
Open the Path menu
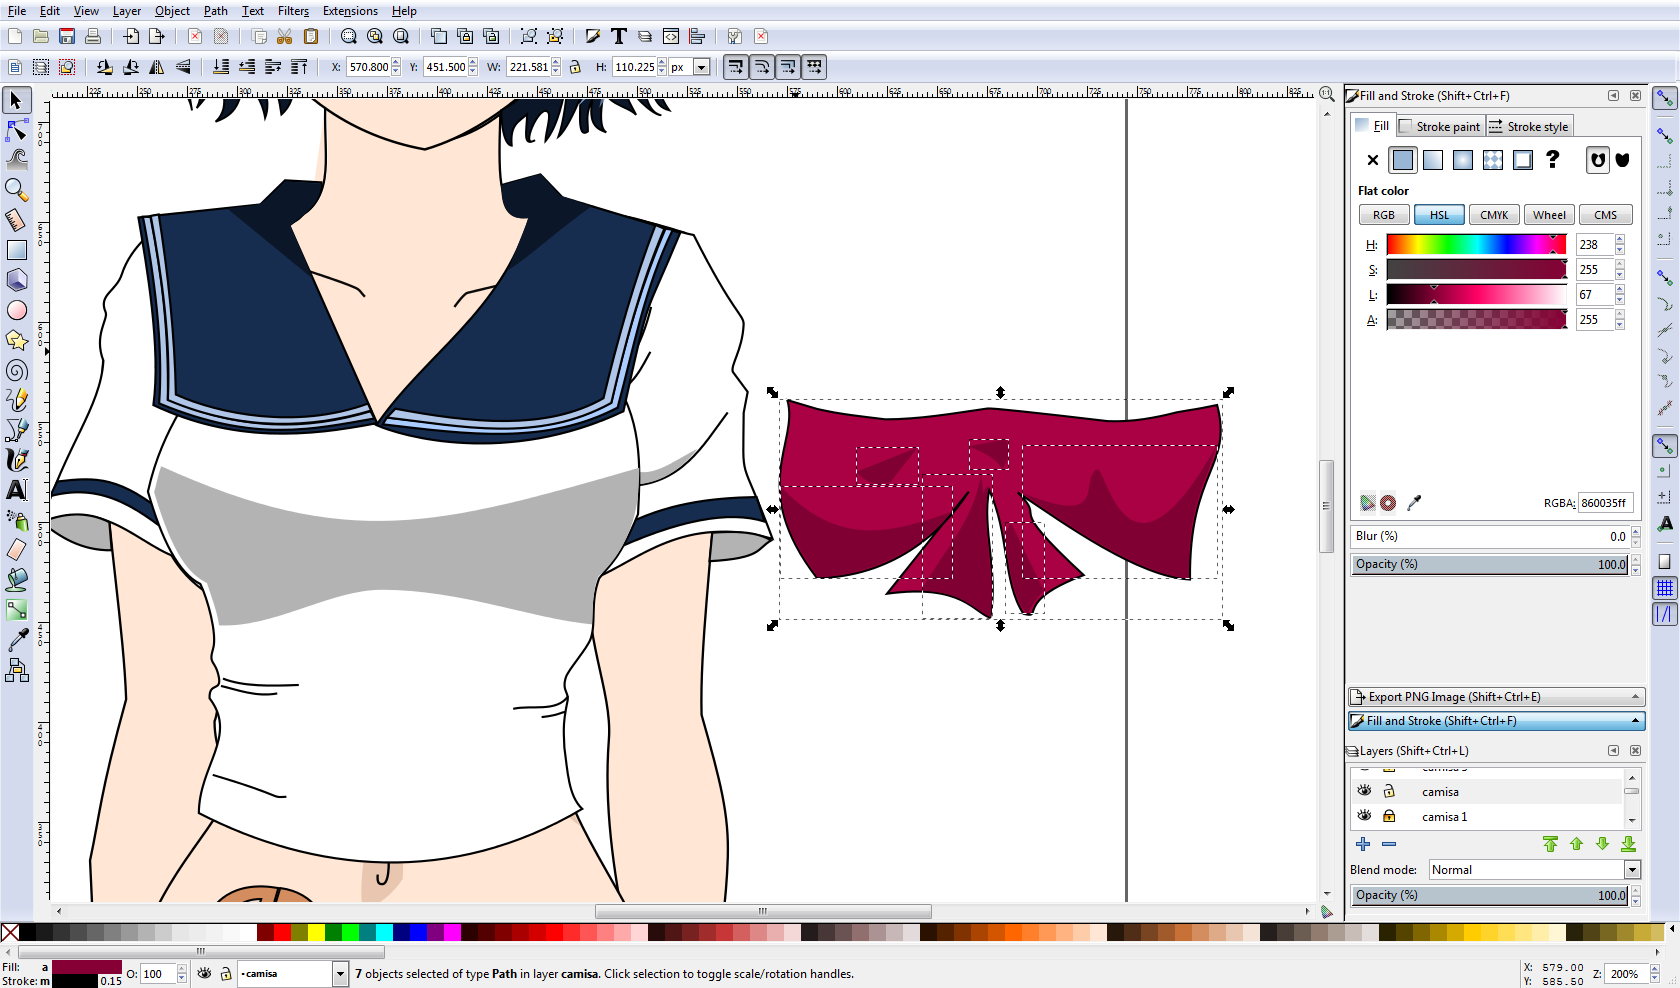point(215,11)
